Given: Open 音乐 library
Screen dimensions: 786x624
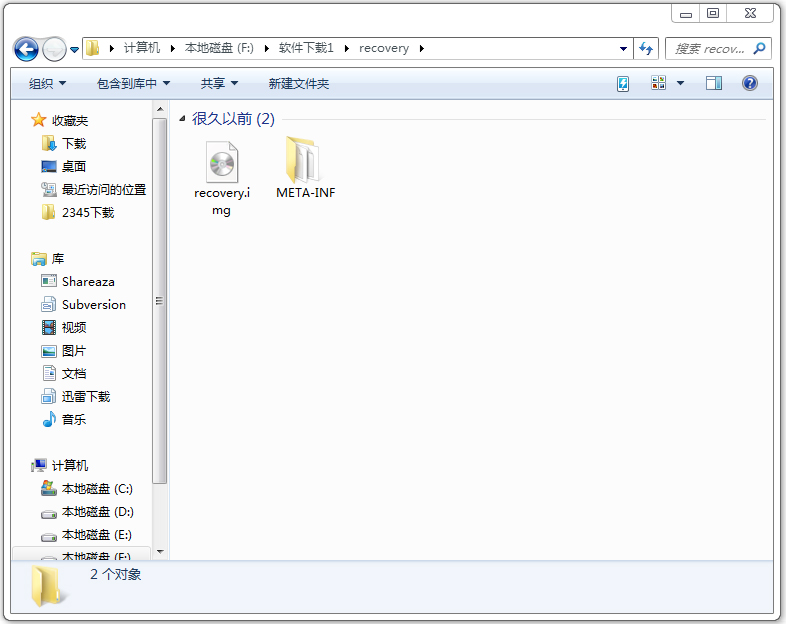Looking at the screenshot, I should click(x=74, y=420).
